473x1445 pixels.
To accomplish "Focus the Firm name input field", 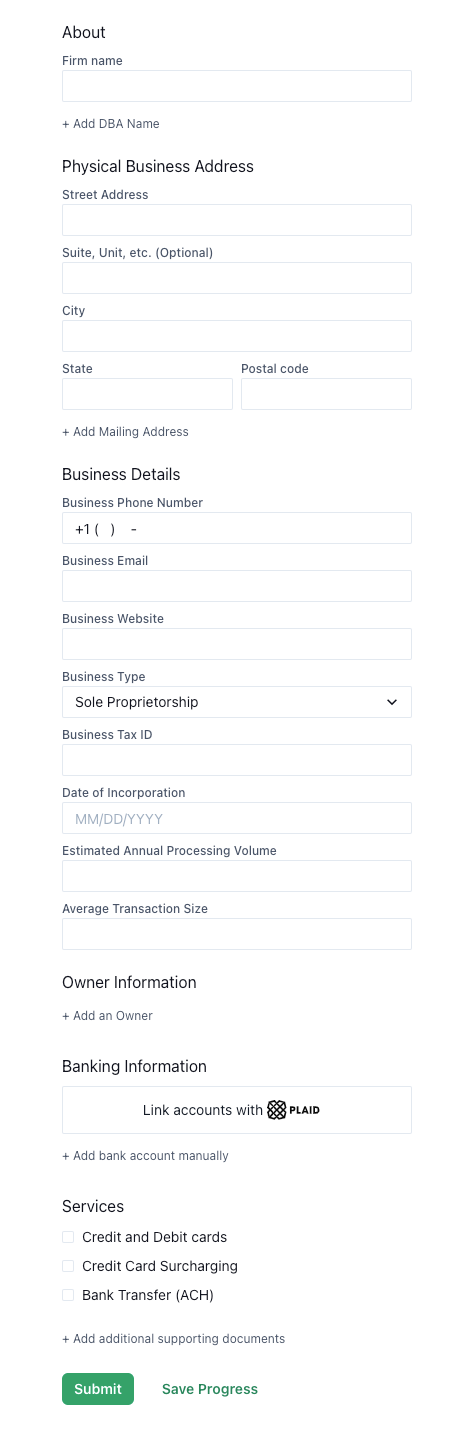I will pyautogui.click(x=237, y=86).
